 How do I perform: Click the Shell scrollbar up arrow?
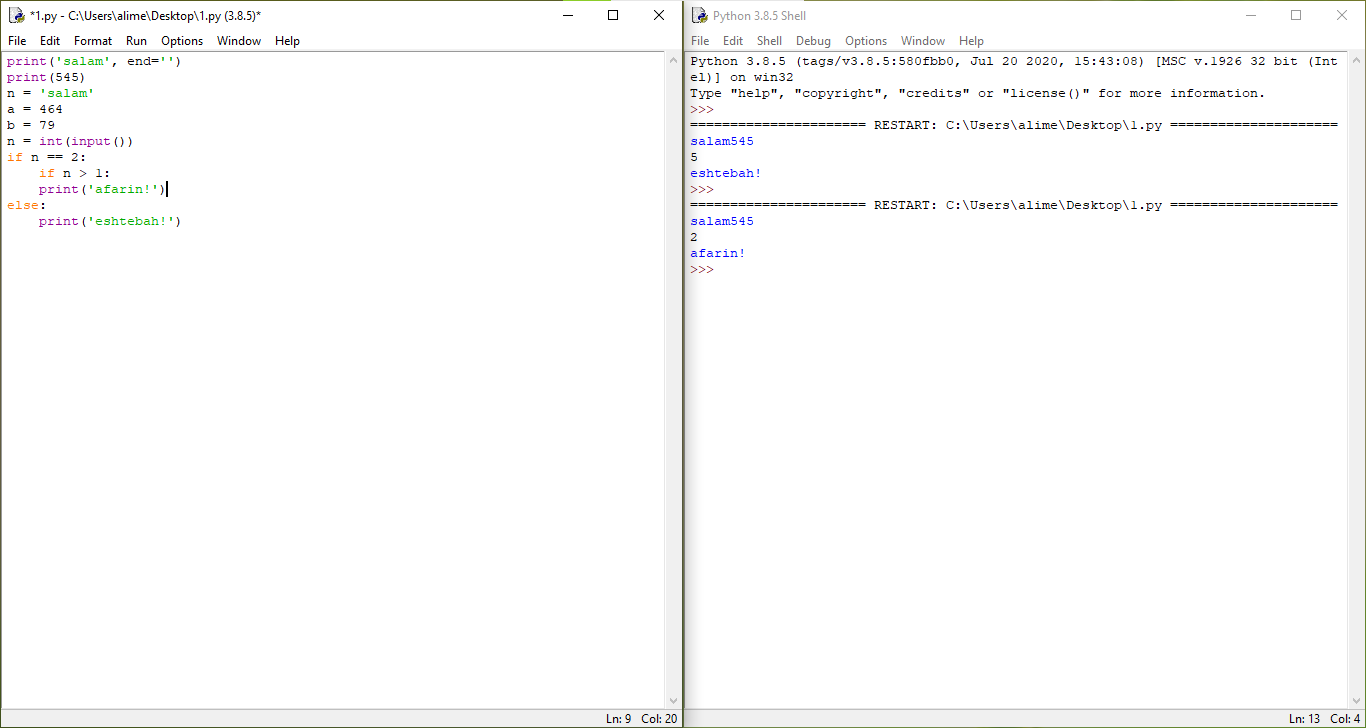[x=1356, y=60]
